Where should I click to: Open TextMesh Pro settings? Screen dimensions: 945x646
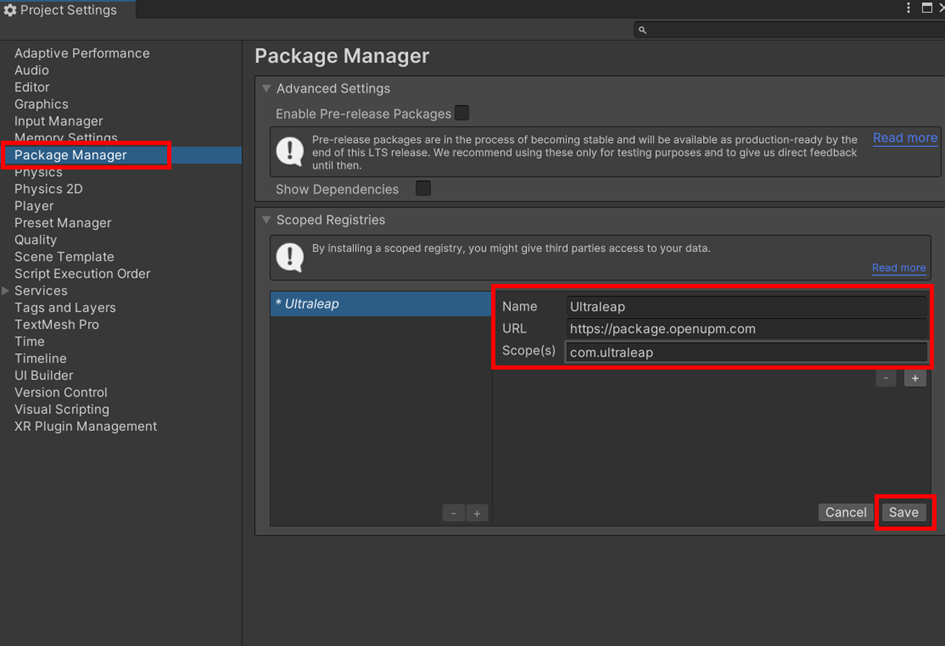57,324
